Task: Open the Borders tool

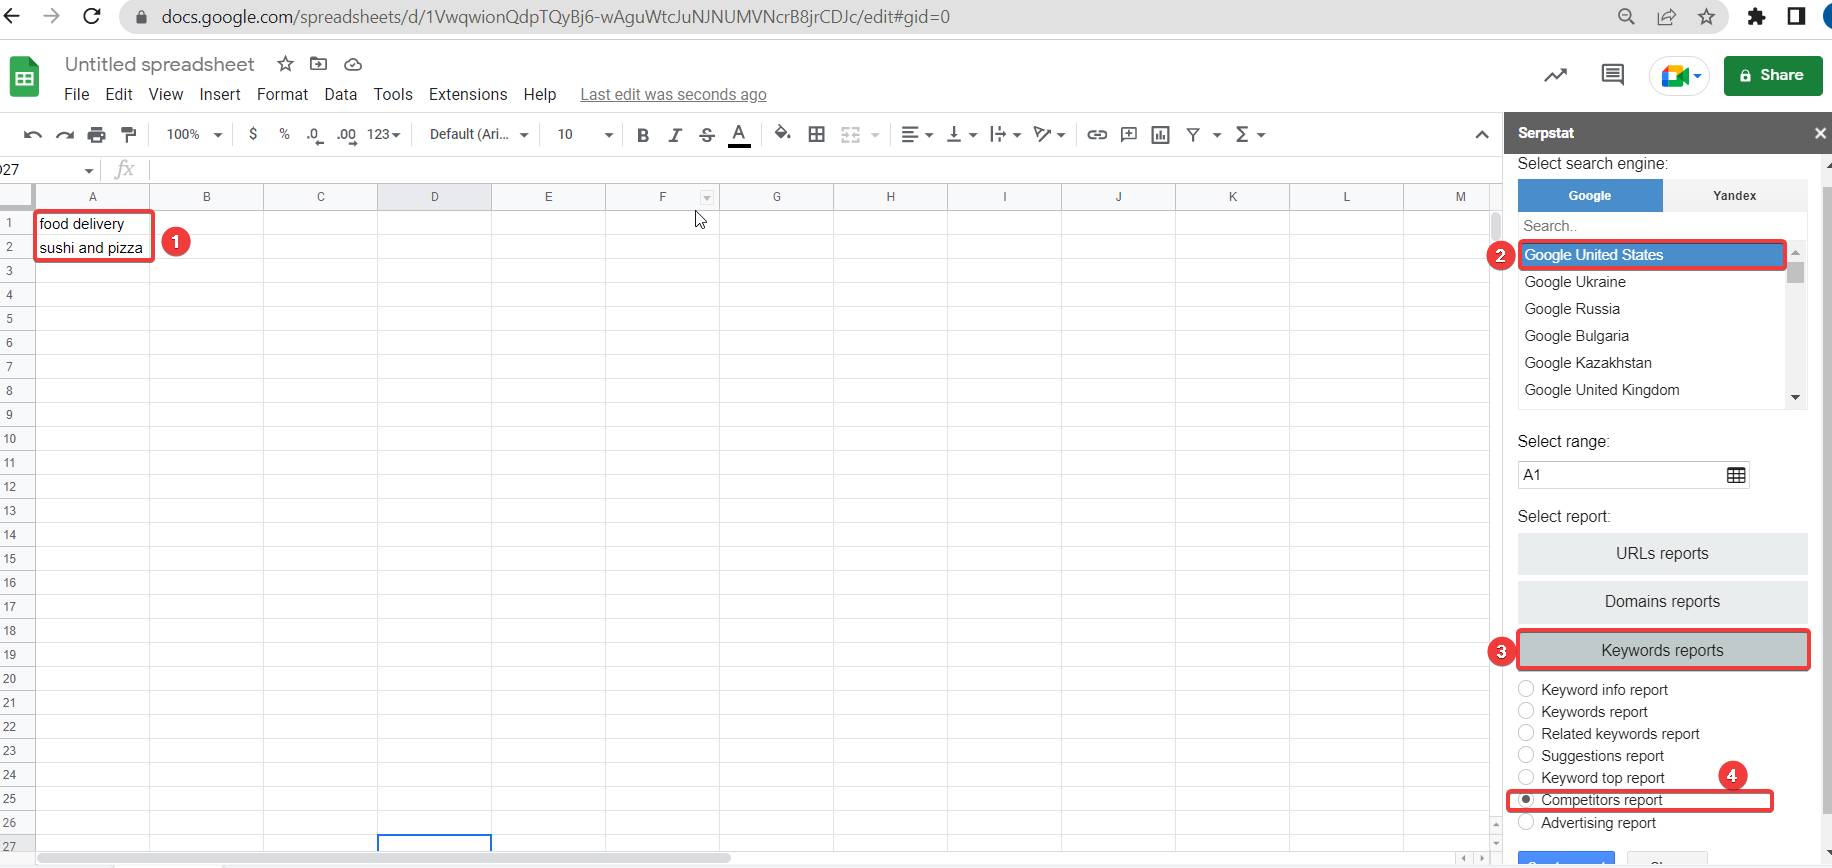Action: pyautogui.click(x=817, y=134)
